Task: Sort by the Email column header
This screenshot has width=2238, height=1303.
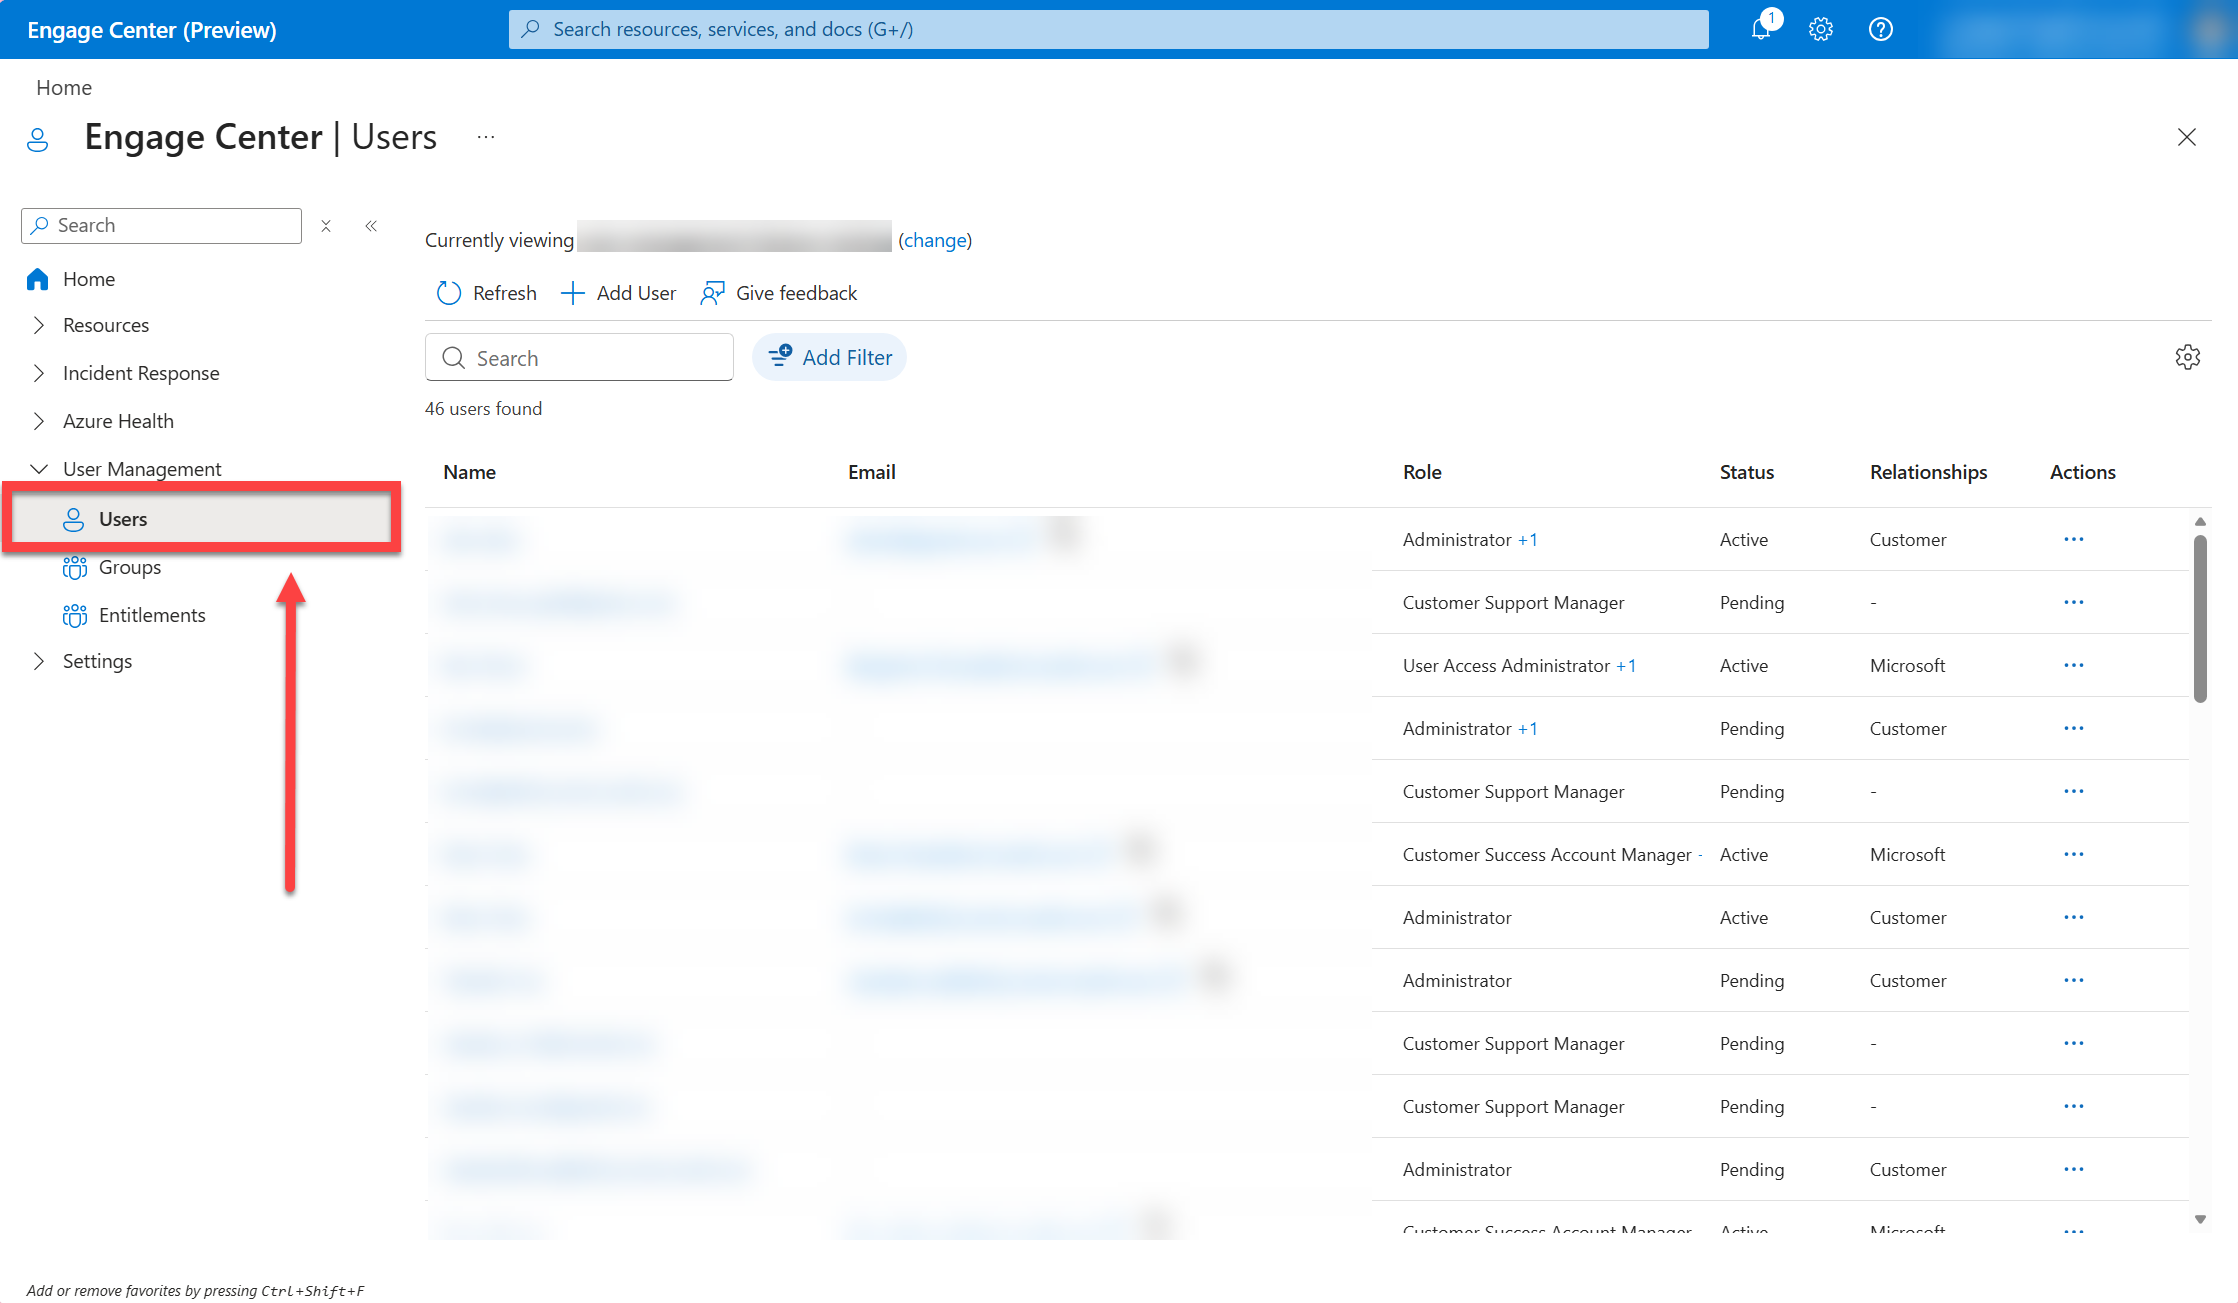Action: [x=872, y=472]
